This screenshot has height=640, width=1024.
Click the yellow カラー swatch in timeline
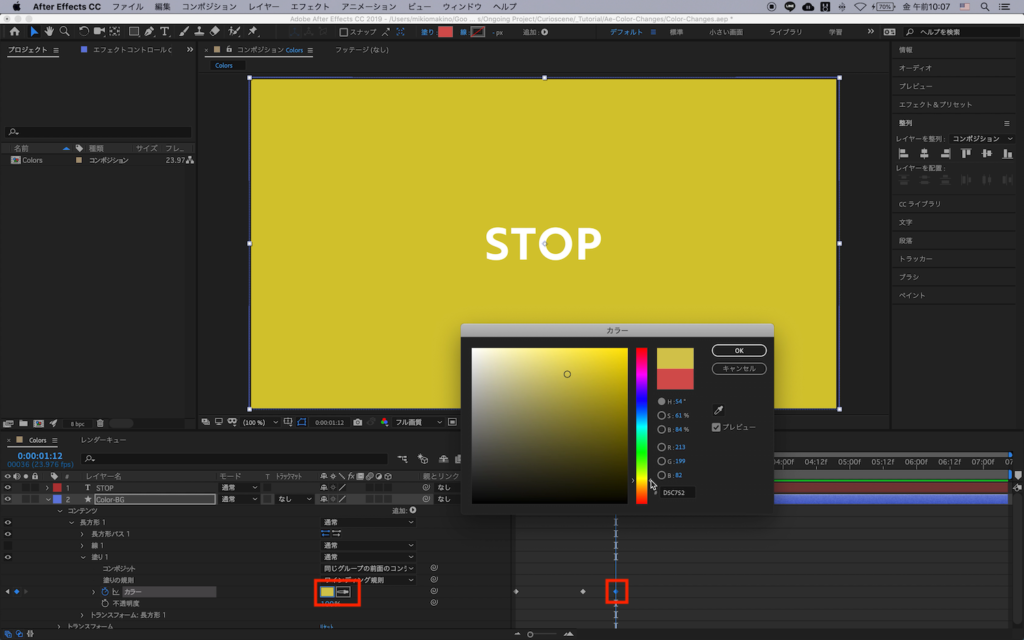327,592
